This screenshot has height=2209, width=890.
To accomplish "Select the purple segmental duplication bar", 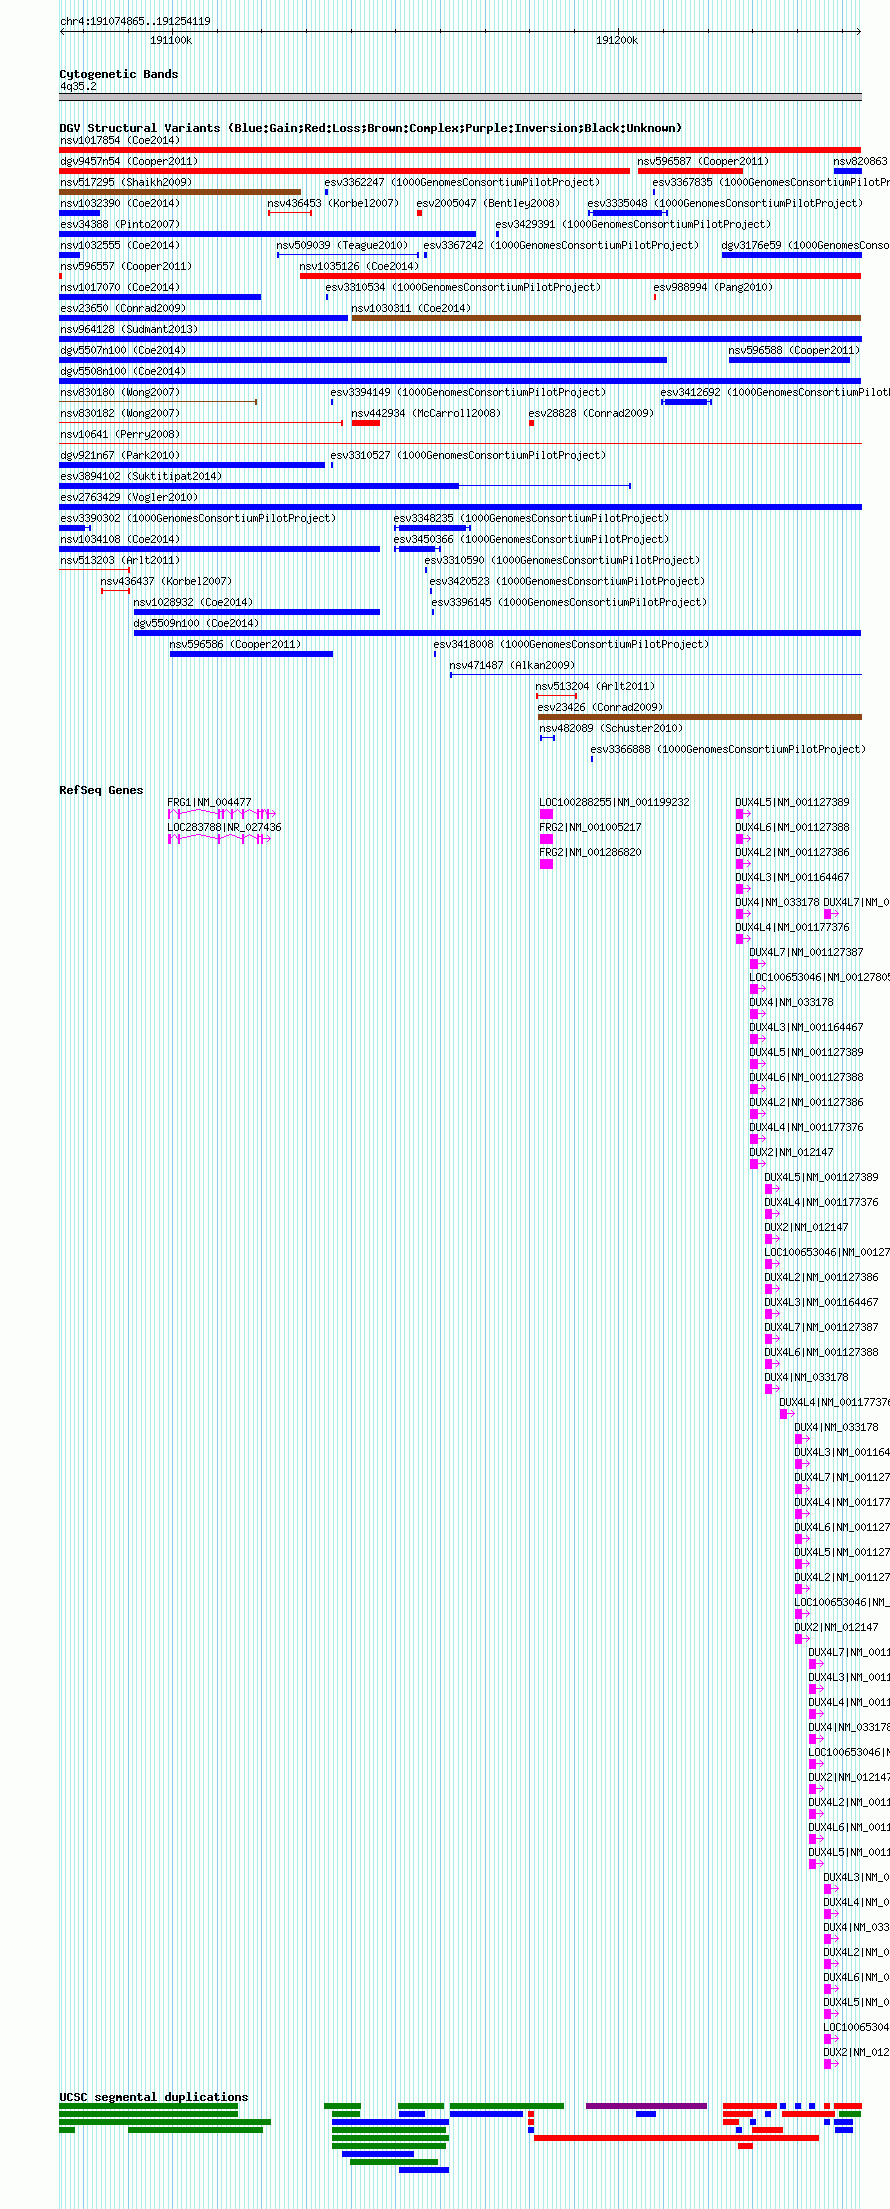I will [x=646, y=2106].
